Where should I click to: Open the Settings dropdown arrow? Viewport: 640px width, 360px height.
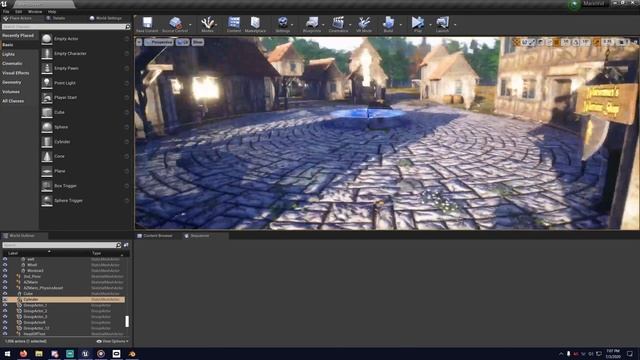(292, 24)
